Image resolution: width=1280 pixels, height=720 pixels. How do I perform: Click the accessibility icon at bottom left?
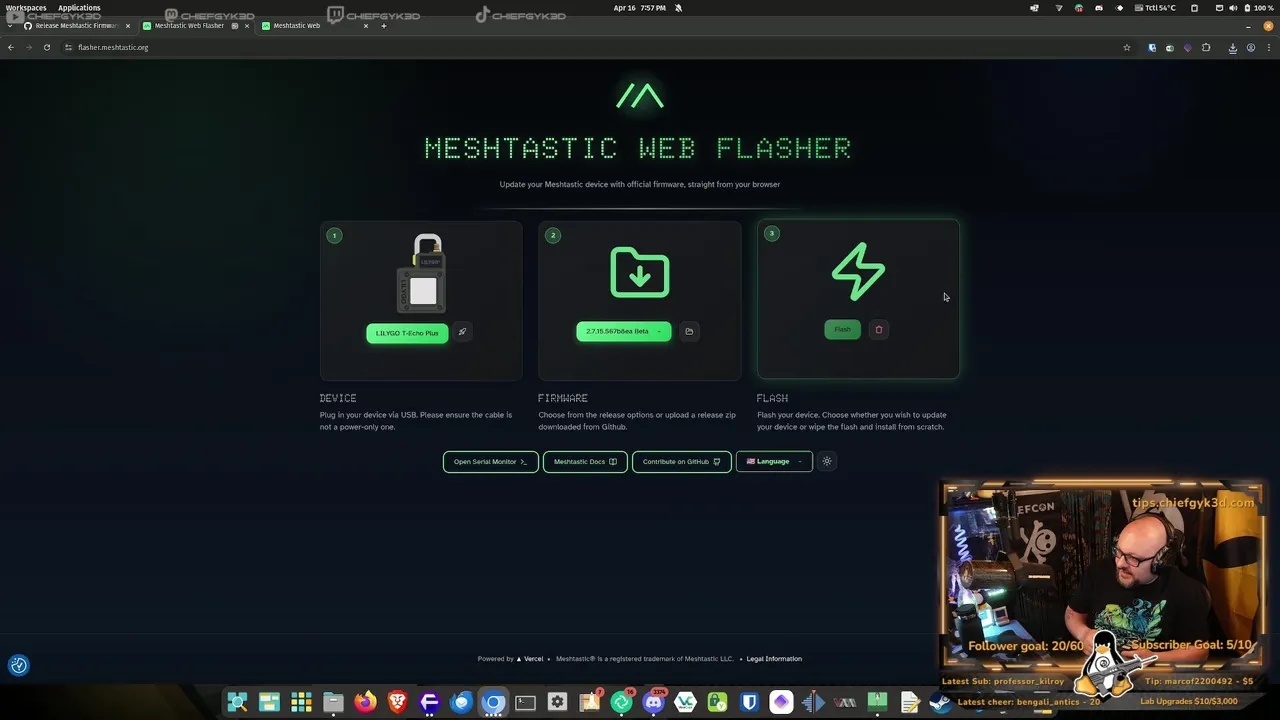click(19, 665)
